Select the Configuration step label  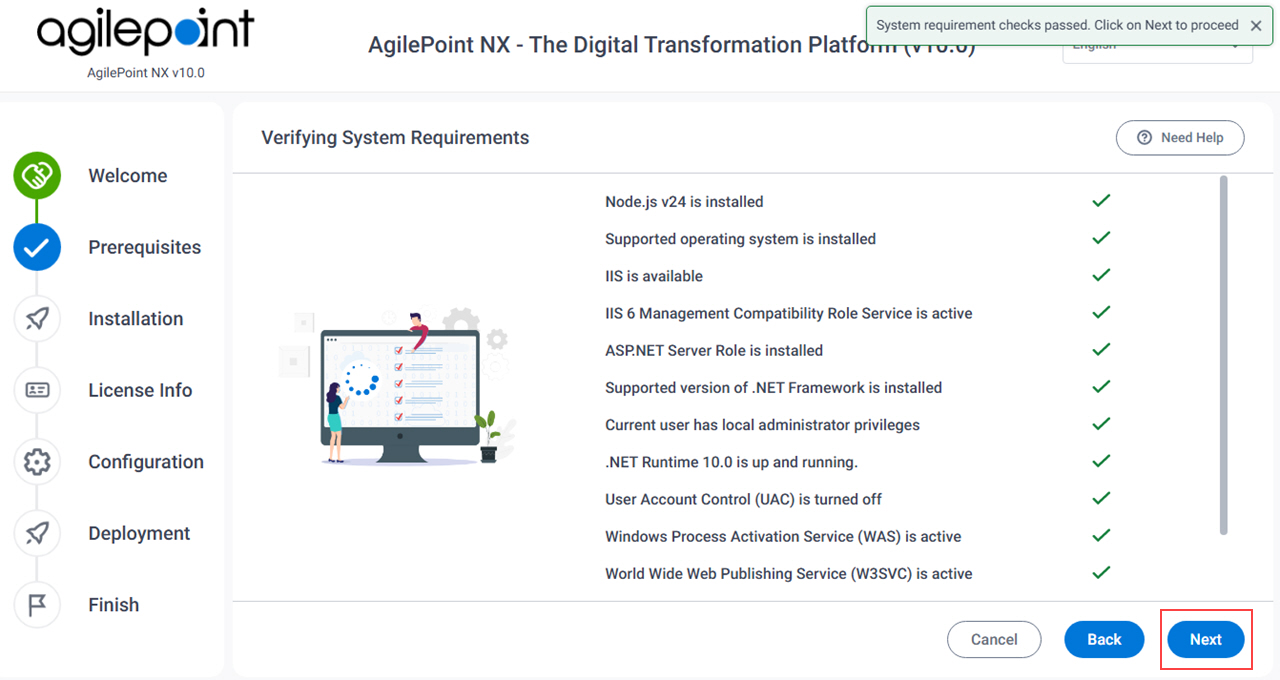pyautogui.click(x=146, y=462)
